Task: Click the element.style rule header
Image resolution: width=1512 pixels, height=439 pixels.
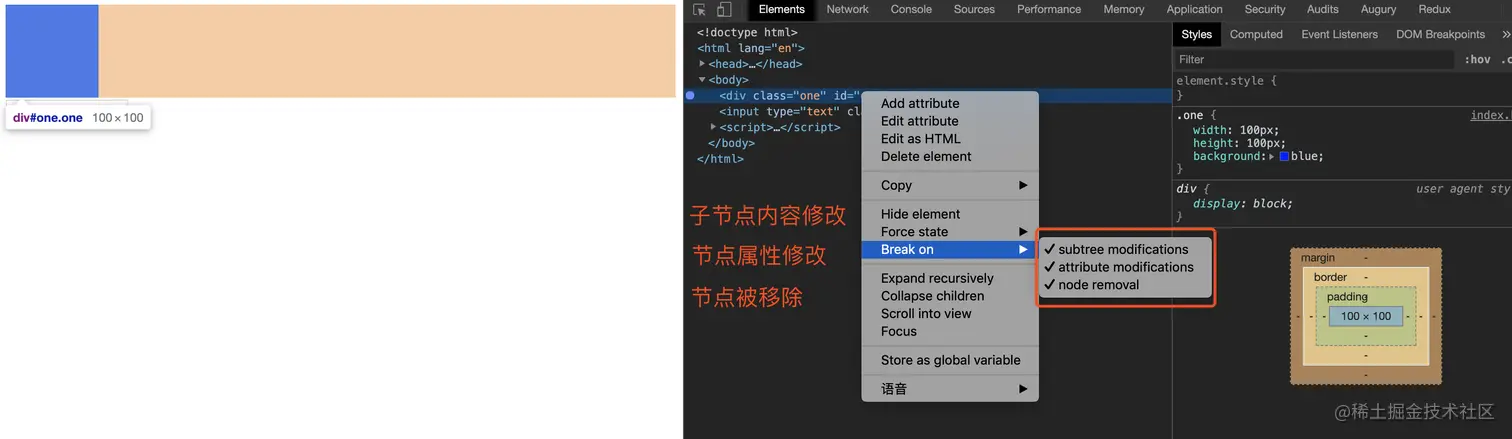Action: [x=1226, y=81]
